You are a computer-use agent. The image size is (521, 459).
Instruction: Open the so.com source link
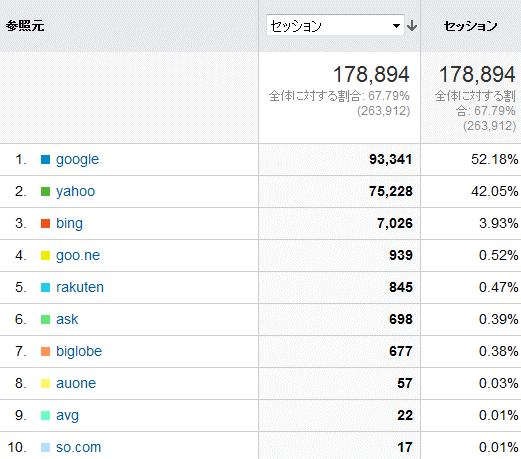point(79,447)
